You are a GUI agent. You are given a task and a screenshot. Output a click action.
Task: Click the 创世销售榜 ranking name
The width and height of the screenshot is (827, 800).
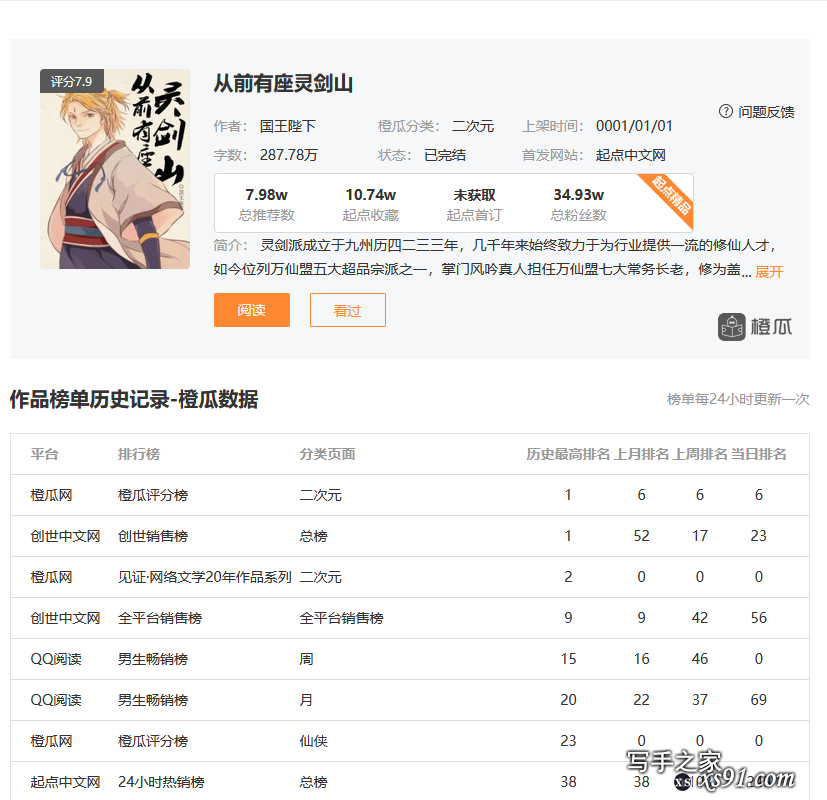153,536
